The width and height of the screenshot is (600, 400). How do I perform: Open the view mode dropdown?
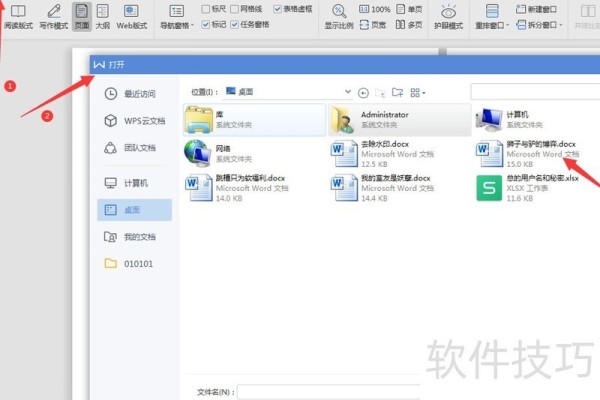[x=417, y=93]
